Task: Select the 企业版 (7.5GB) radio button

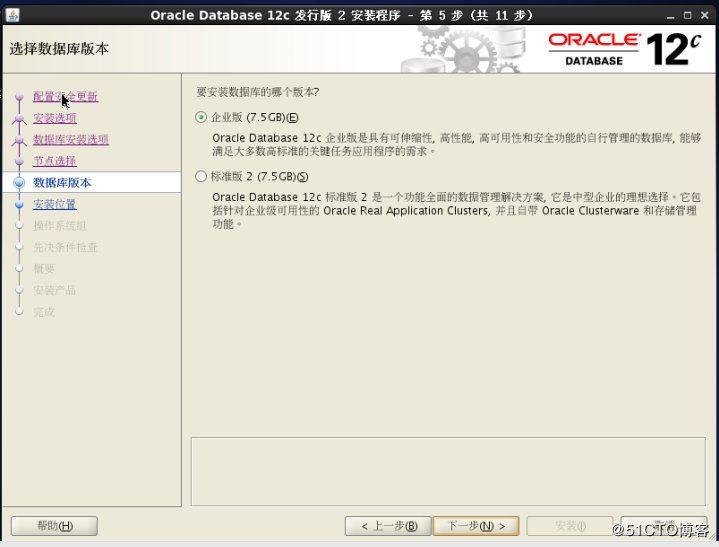Action: pos(201,117)
